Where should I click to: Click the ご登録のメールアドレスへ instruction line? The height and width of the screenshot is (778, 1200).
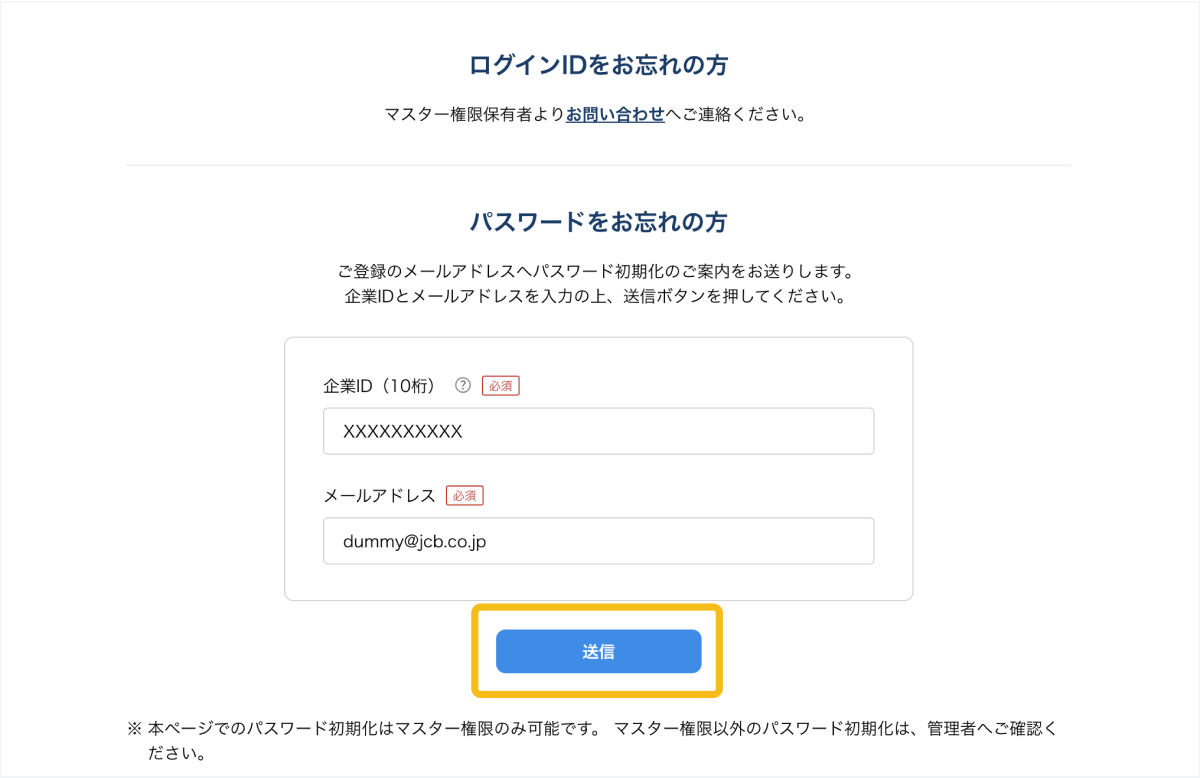598,272
